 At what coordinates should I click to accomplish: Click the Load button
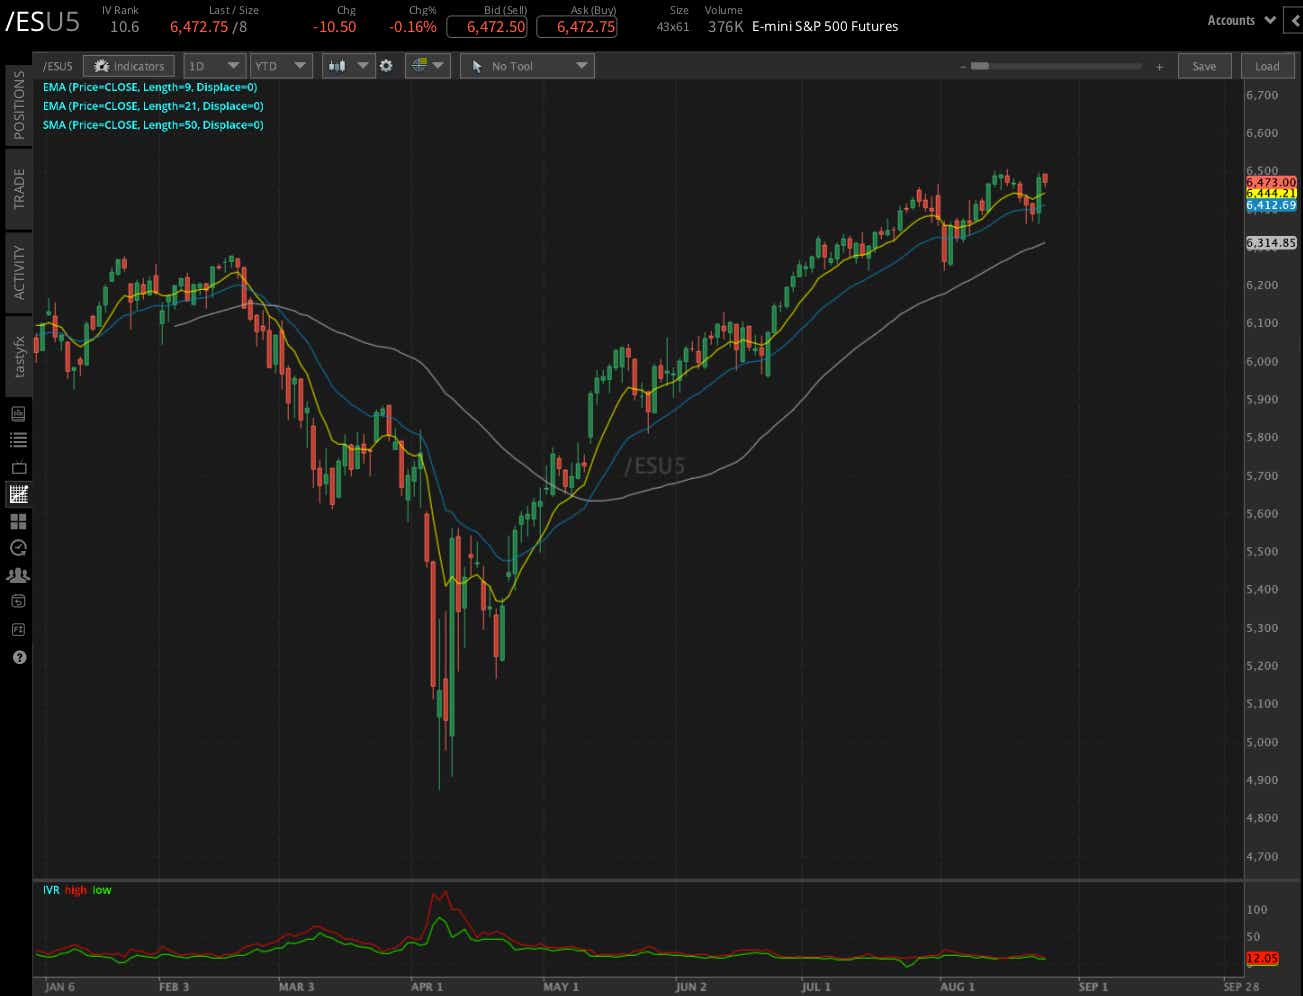click(x=1267, y=65)
